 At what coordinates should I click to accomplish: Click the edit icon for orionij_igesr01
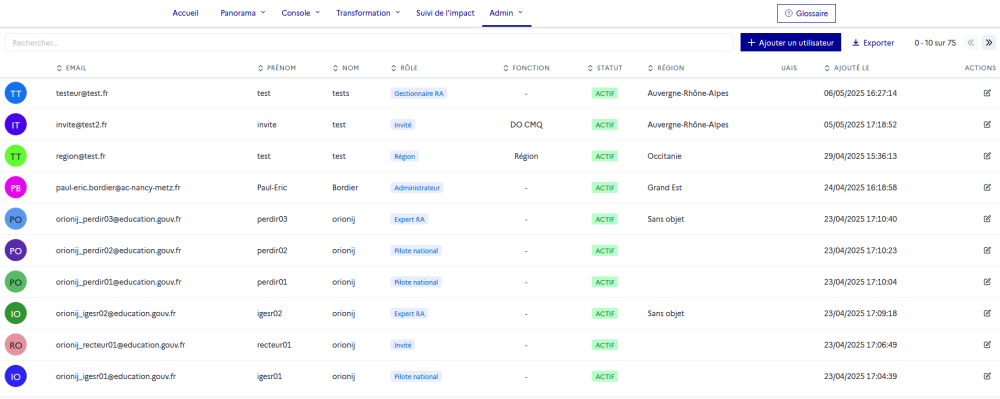987,376
